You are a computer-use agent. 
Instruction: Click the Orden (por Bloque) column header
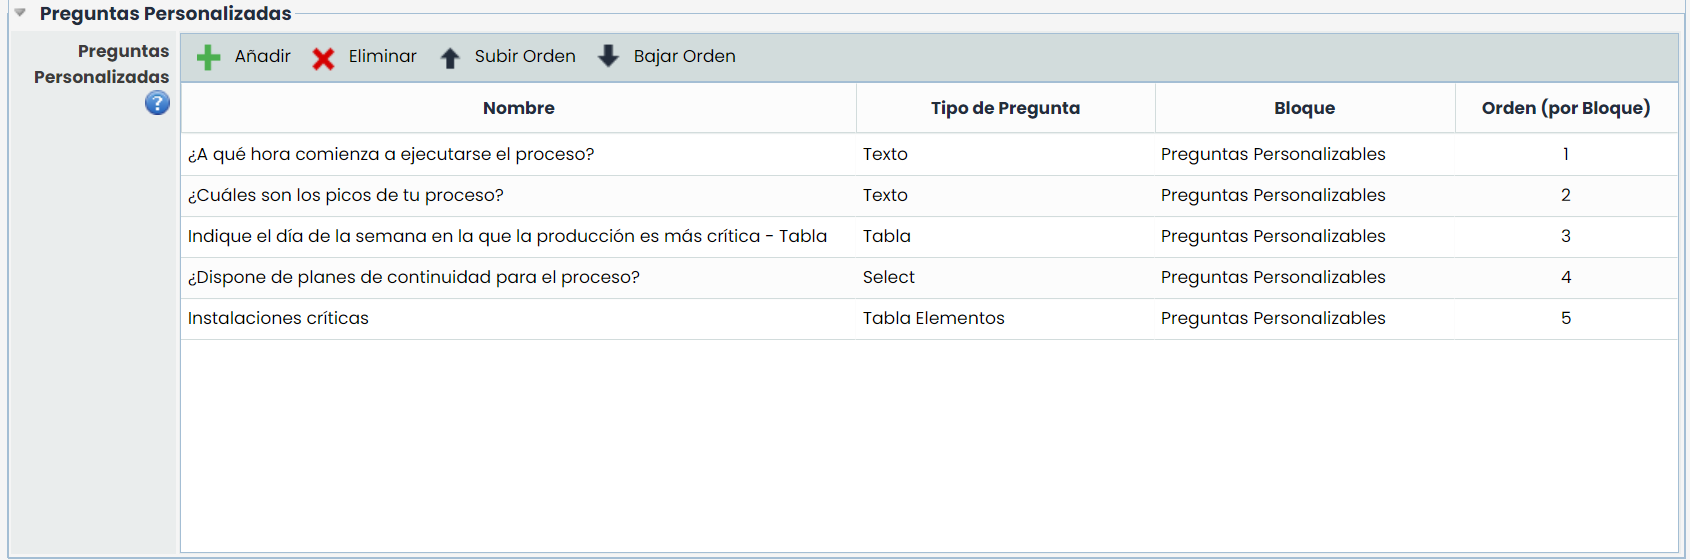[1565, 108]
